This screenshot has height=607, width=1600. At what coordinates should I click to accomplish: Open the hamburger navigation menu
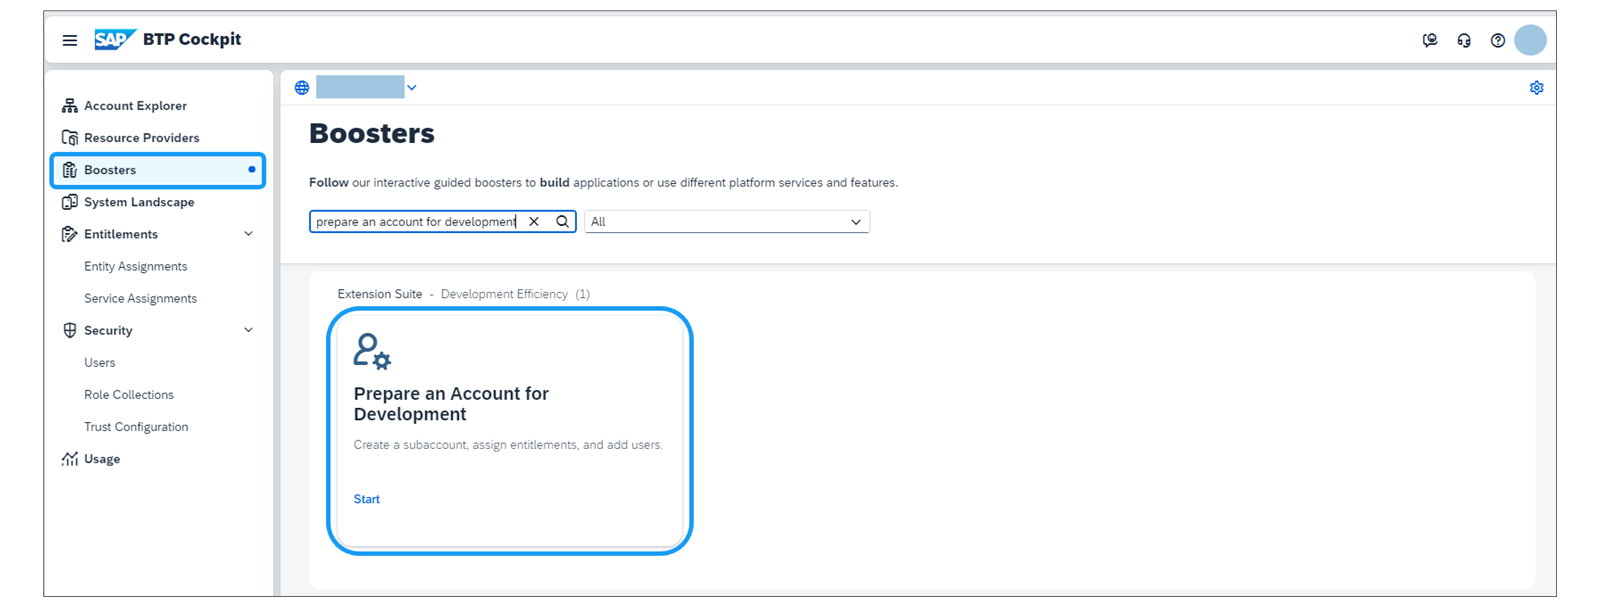(70, 40)
